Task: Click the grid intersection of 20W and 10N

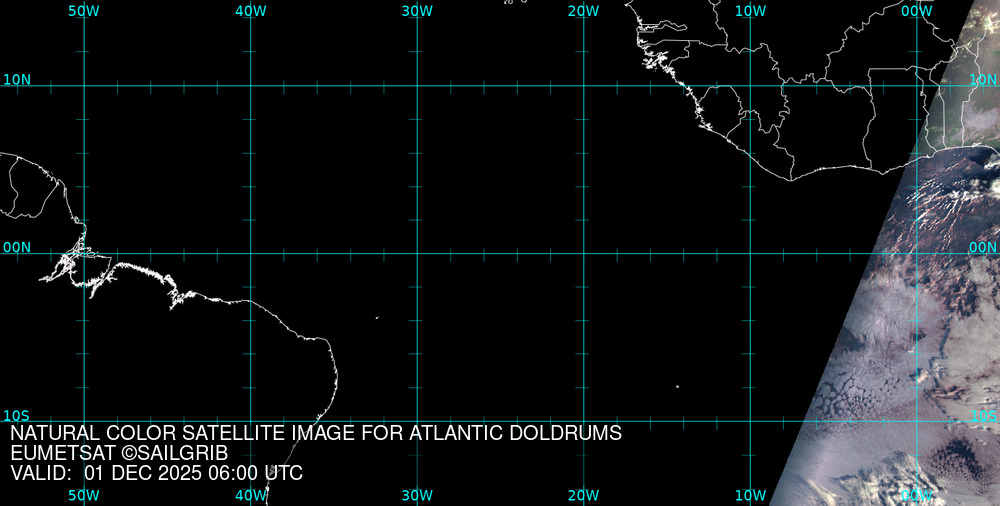Action: (583, 86)
